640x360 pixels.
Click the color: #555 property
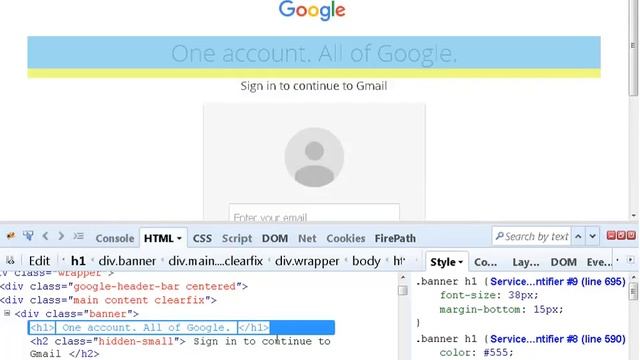(x=476, y=352)
